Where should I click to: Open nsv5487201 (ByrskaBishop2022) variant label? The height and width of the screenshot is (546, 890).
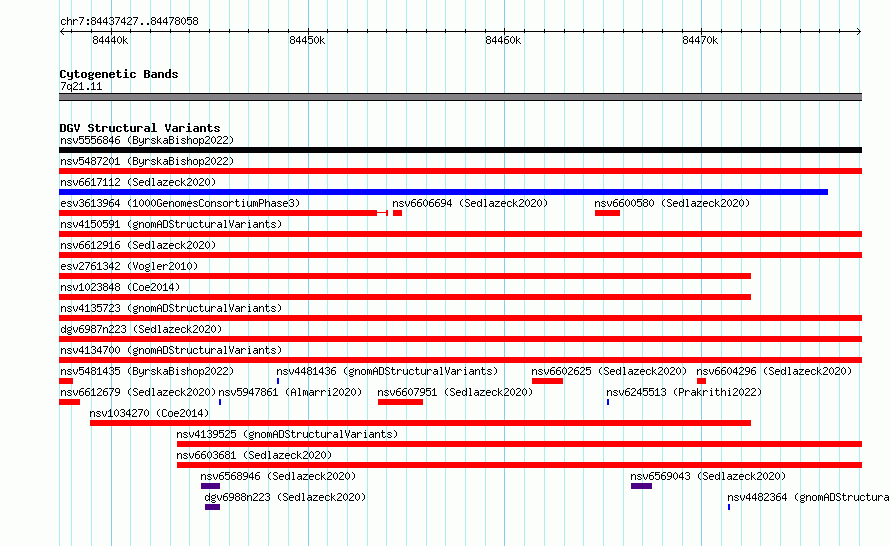[147, 161]
